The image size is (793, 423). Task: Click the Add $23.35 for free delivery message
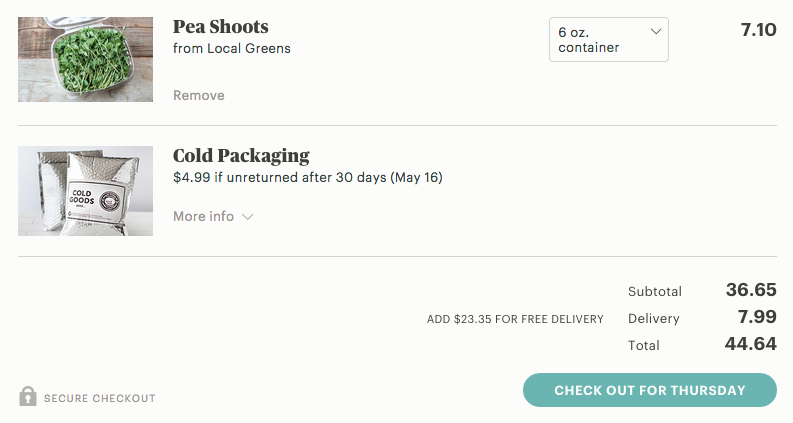515,319
